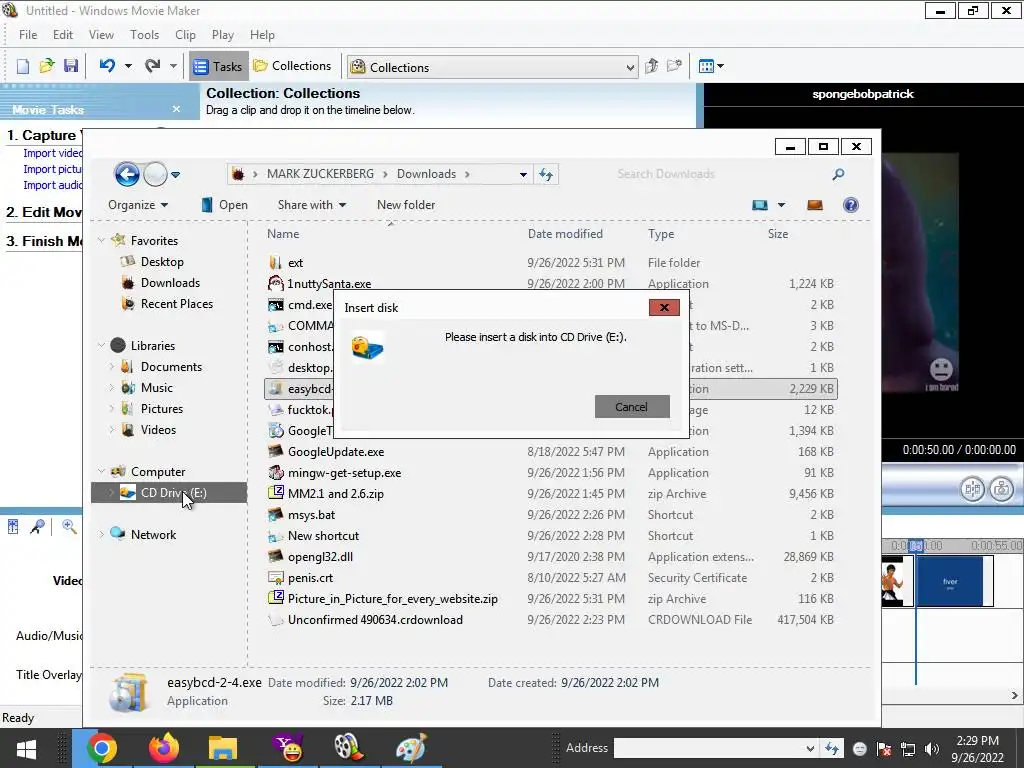Click the Set Audio Levels icon in timeline toolbar
The image size is (1024, 768).
click(12, 527)
